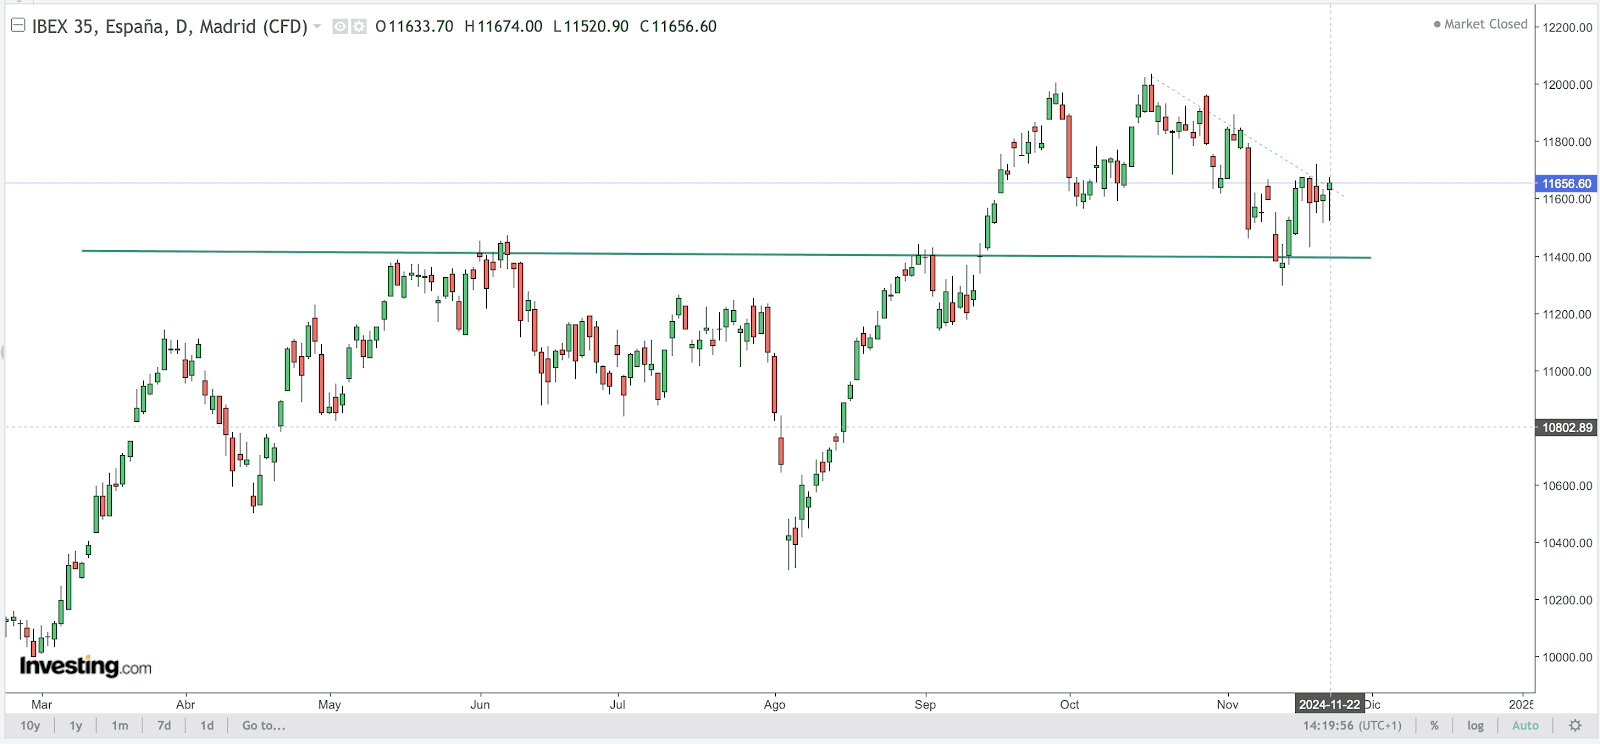Click the Sep label on time axis
1600x744 pixels.
[925, 705]
